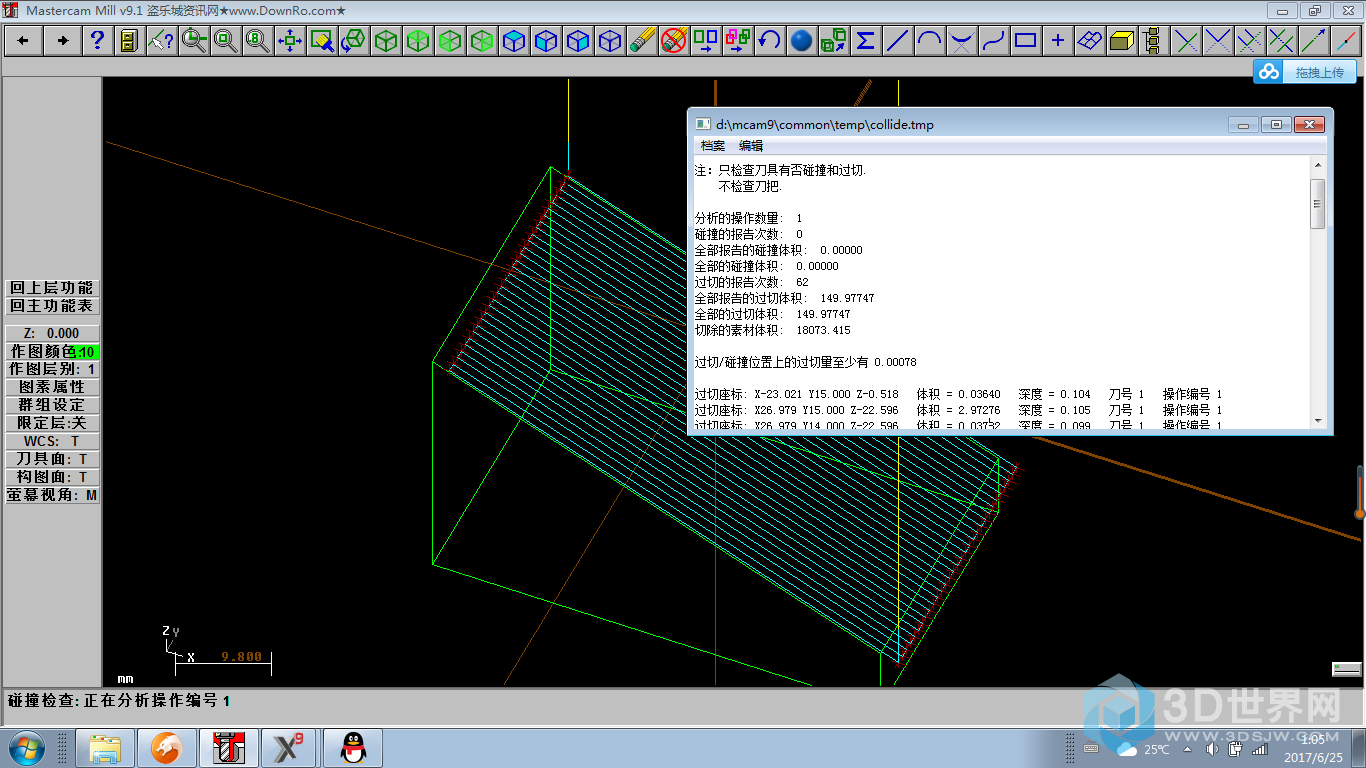Click the text 全部的过切体积: 149.97747
The height and width of the screenshot is (768, 1366).
[x=773, y=314]
